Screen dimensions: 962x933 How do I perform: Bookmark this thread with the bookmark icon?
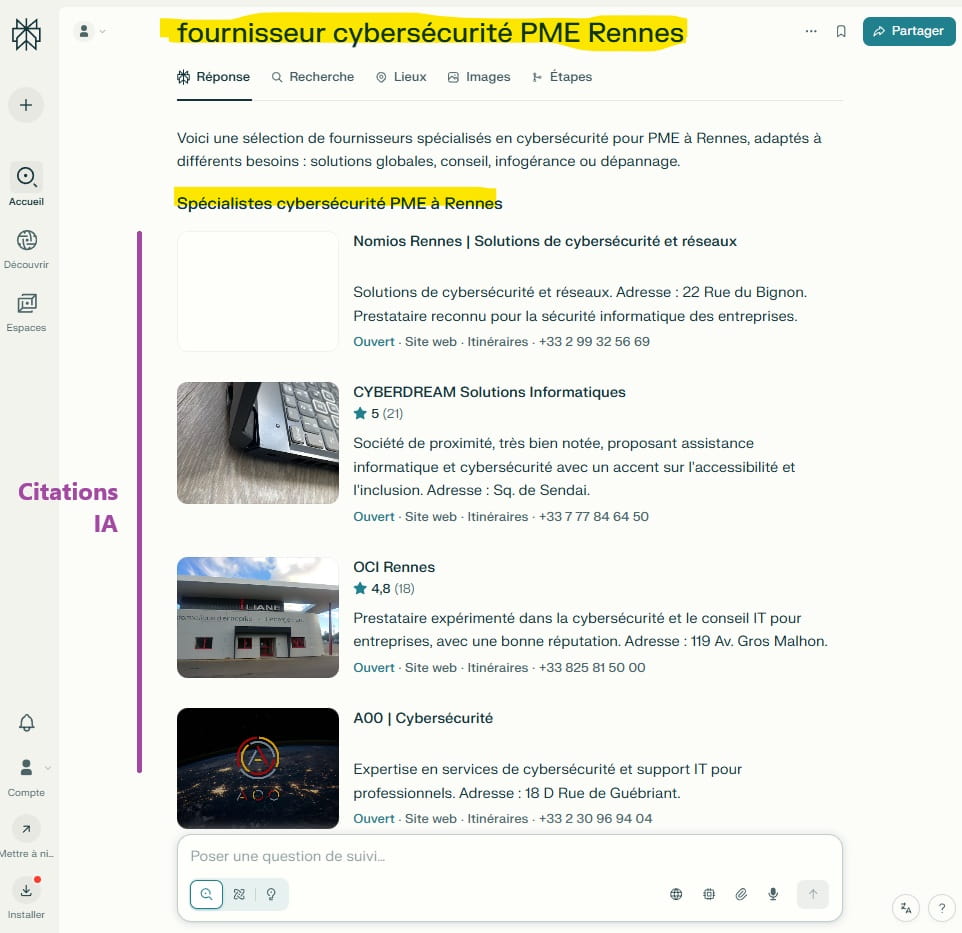(x=841, y=31)
